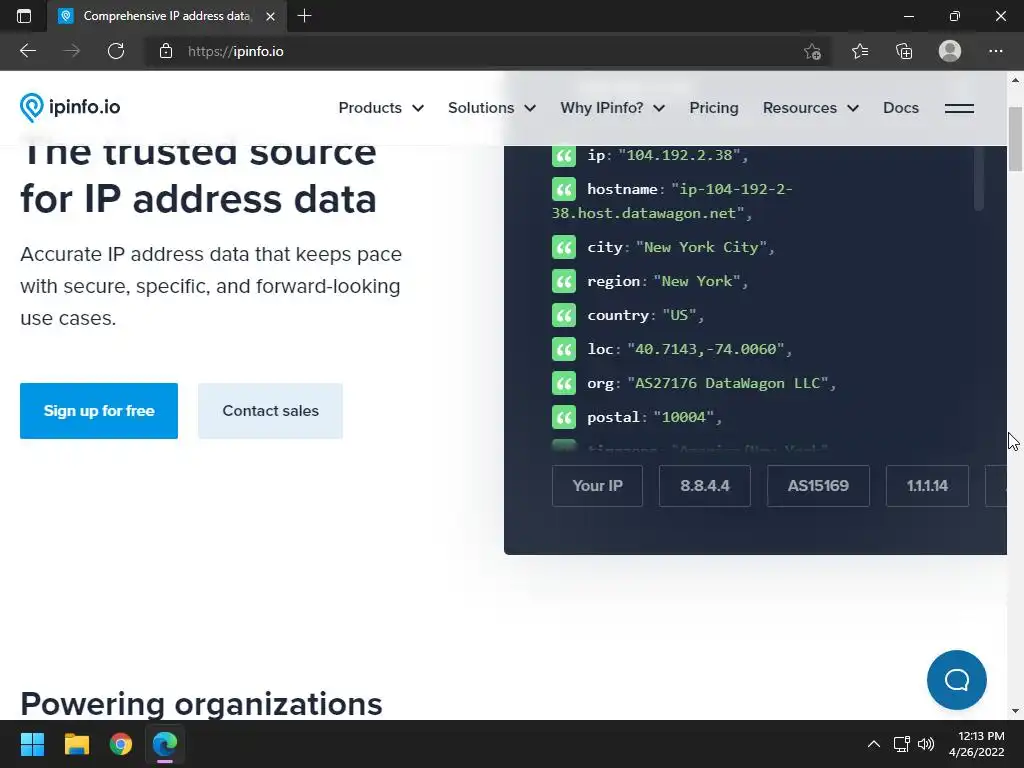
Task: Click the quote icon beside postal field
Action: click(564, 417)
